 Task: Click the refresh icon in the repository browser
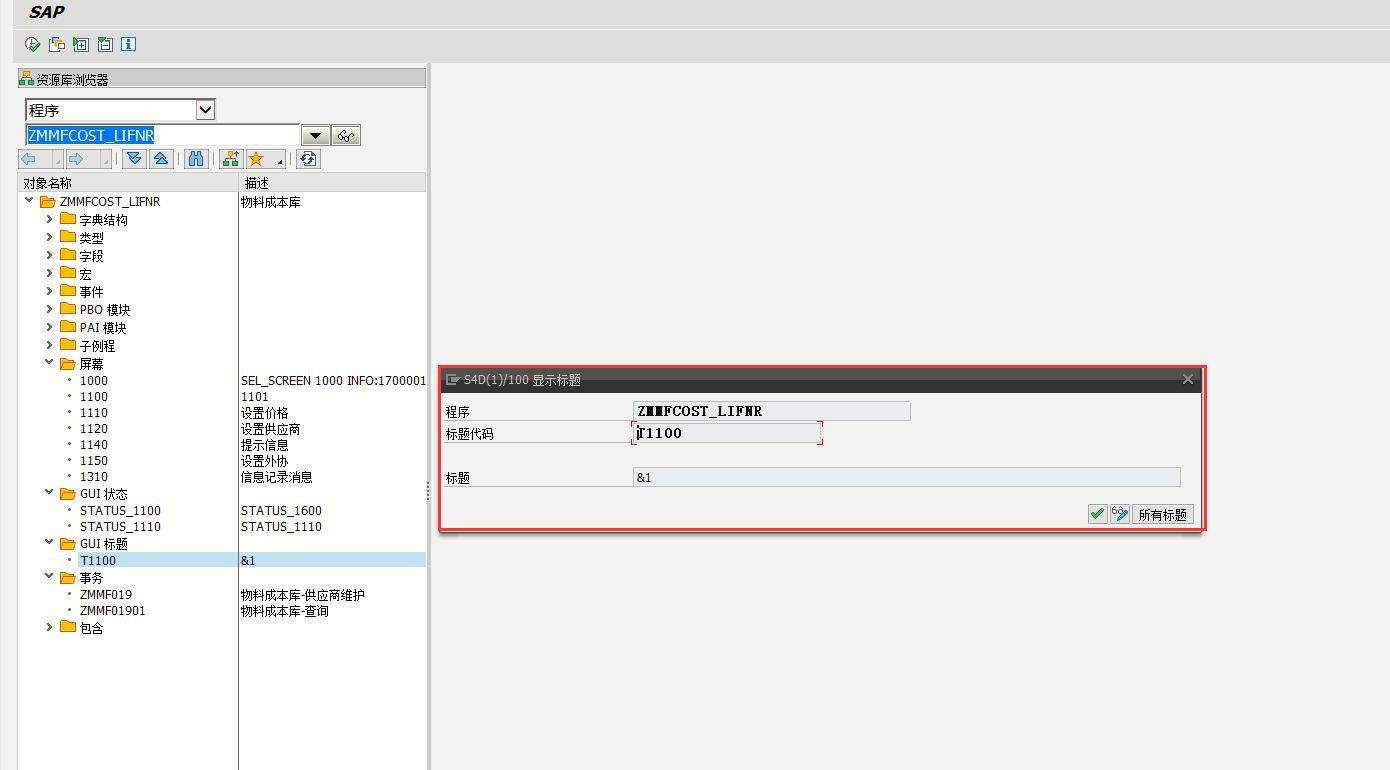(308, 158)
